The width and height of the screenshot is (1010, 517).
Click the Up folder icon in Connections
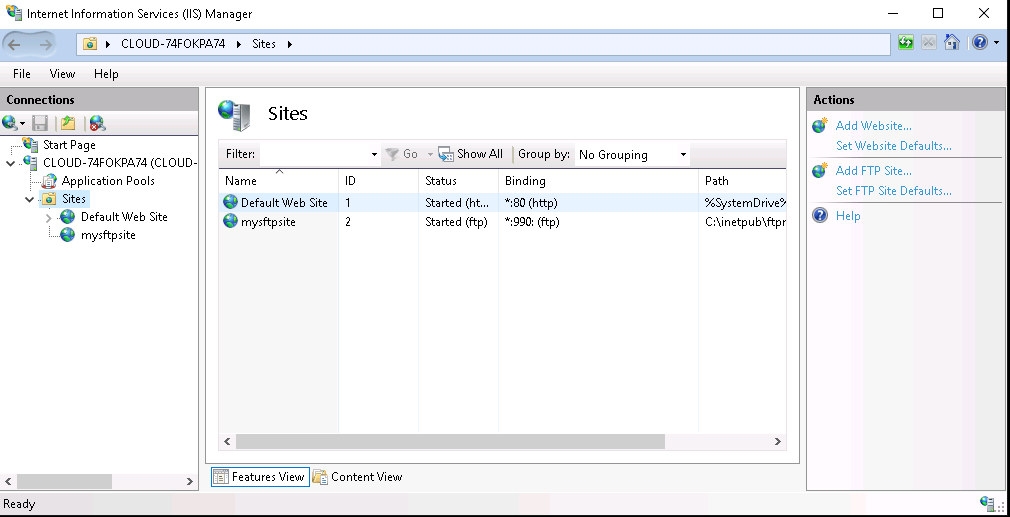coord(68,123)
